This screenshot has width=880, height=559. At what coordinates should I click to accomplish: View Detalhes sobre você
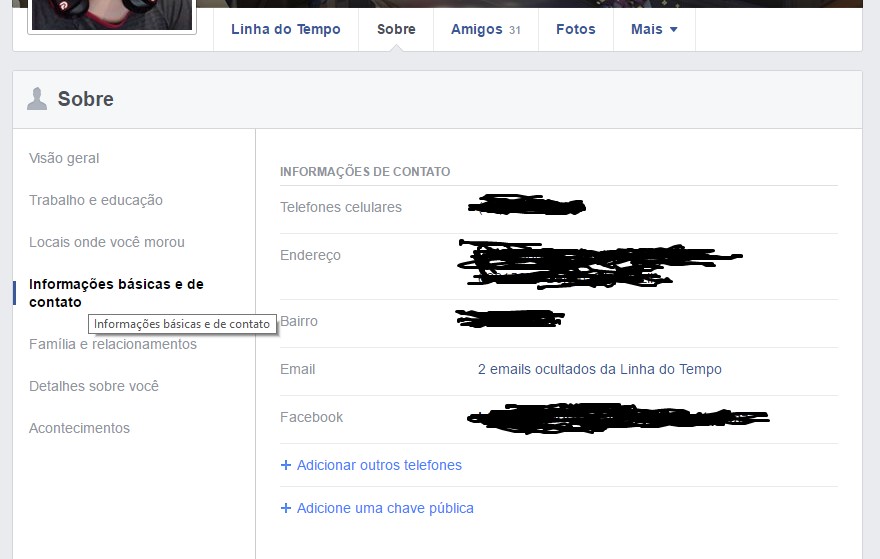94,386
